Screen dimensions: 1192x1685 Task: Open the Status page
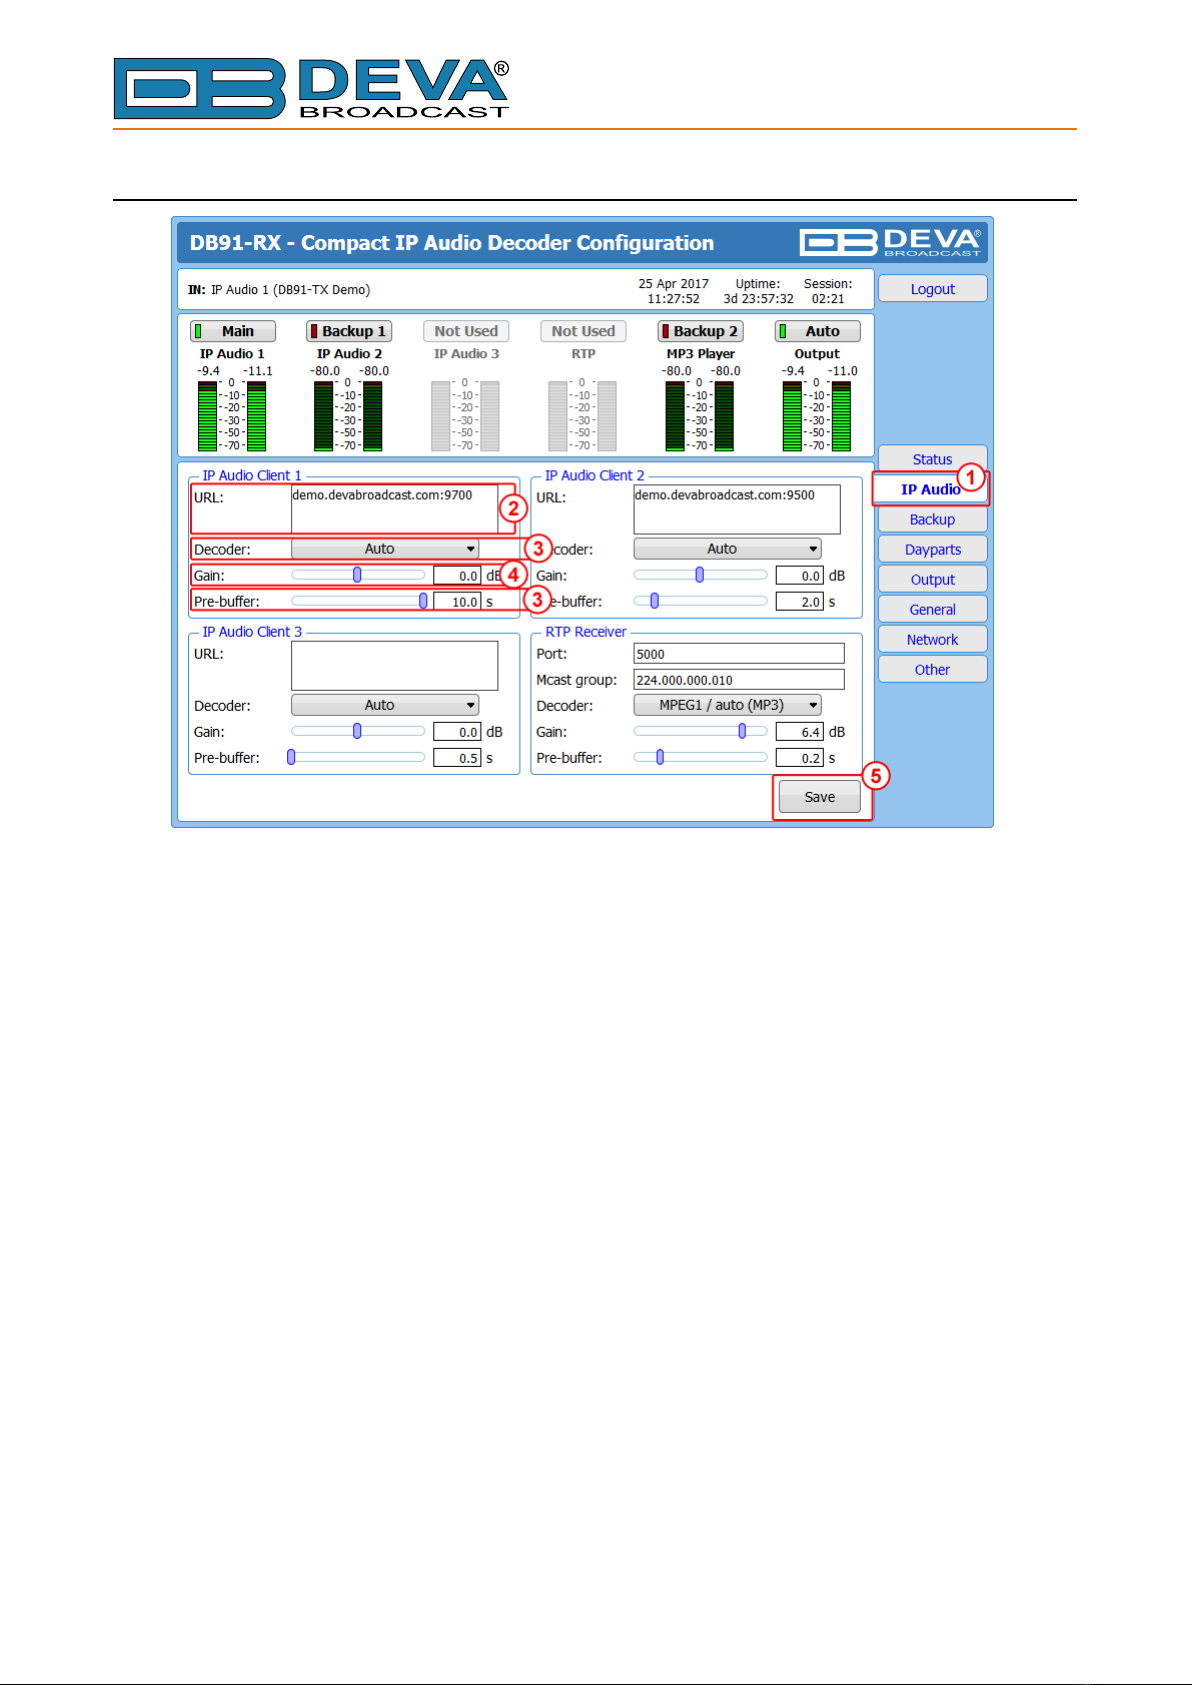pos(932,459)
